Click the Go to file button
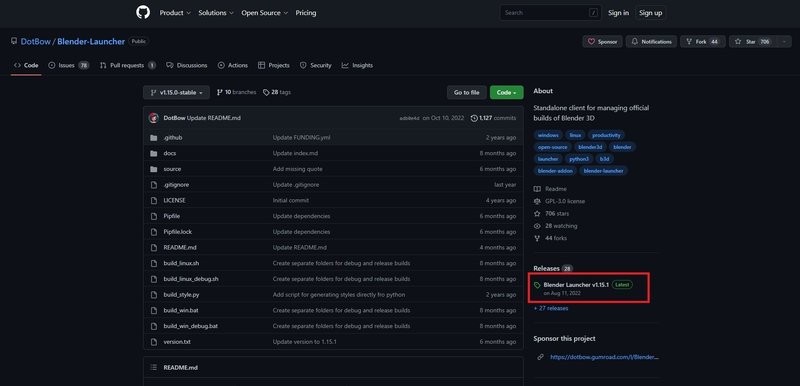The image size is (800, 386). [466, 92]
